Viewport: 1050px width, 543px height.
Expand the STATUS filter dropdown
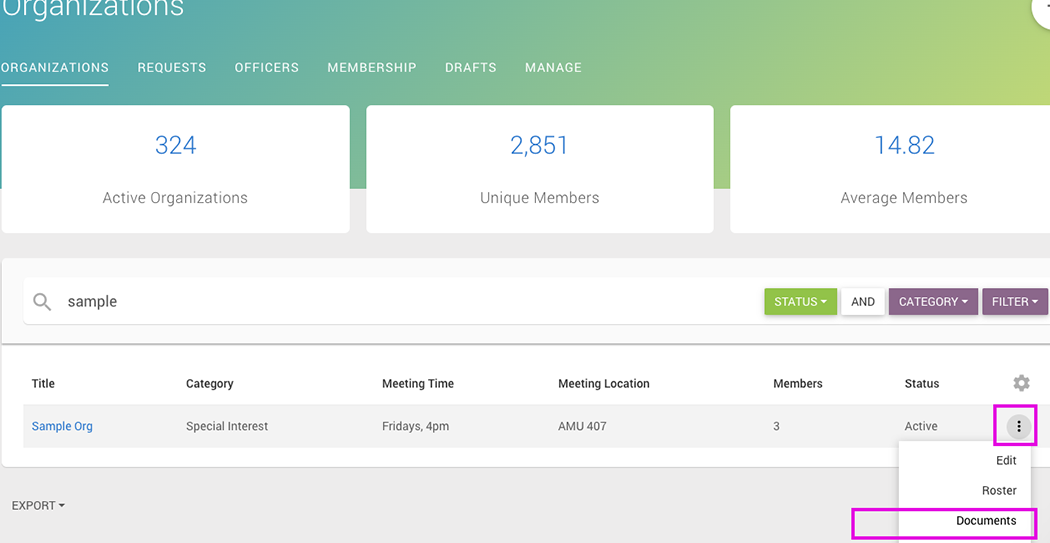click(x=800, y=302)
